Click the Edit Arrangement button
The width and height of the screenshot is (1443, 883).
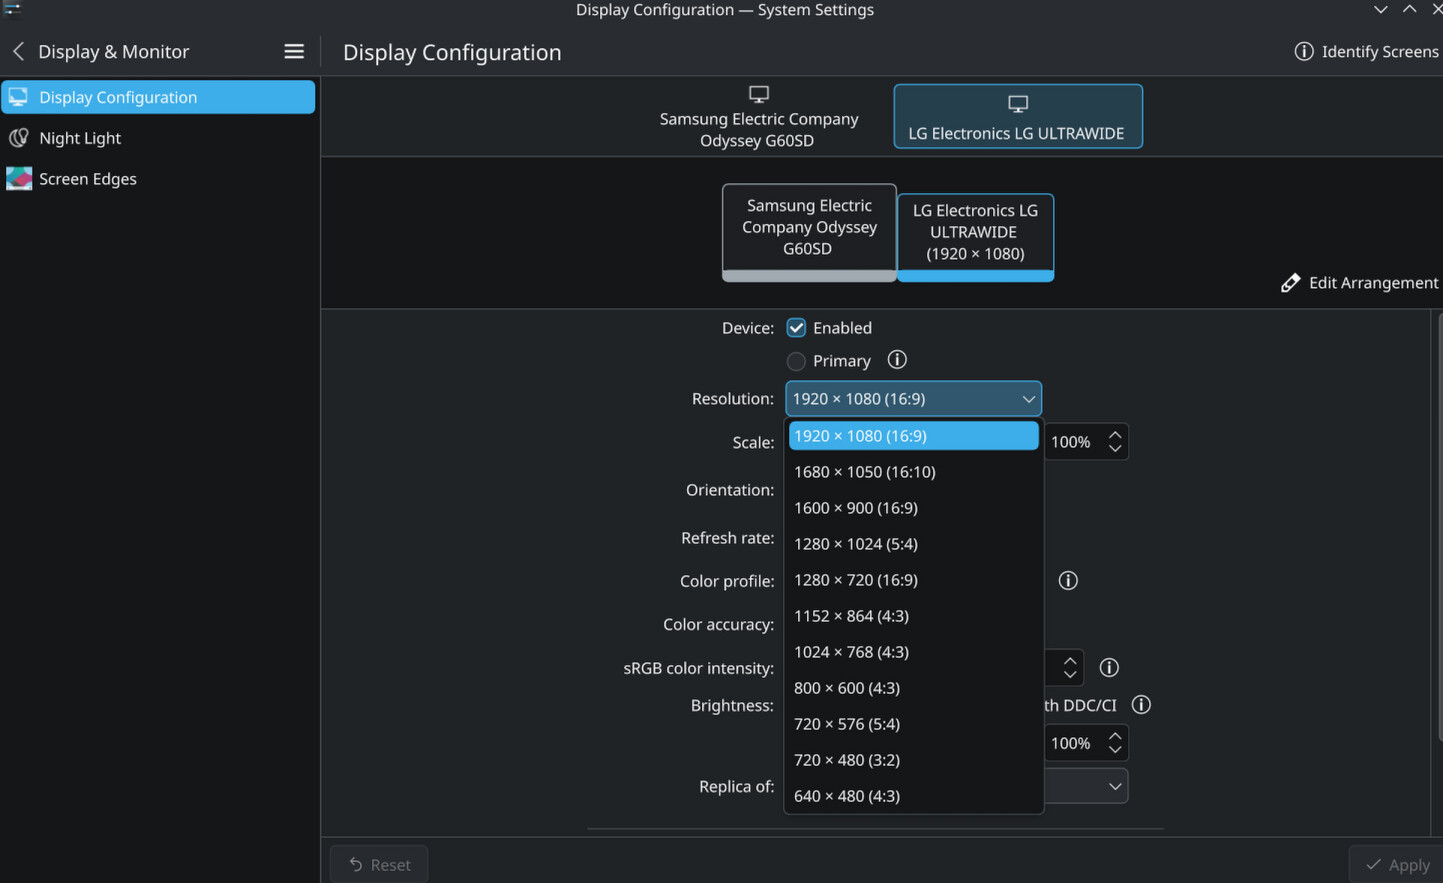coord(1359,283)
